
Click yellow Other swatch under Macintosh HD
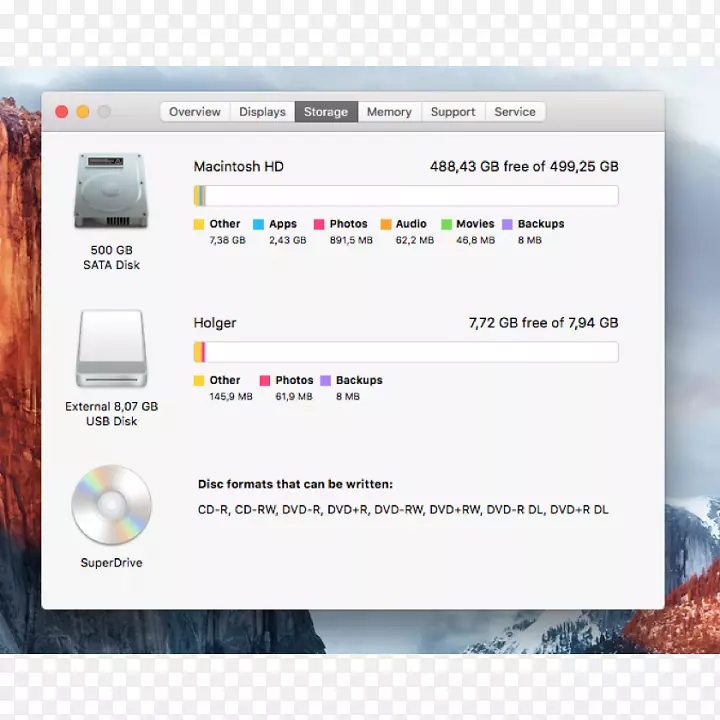coord(199,224)
